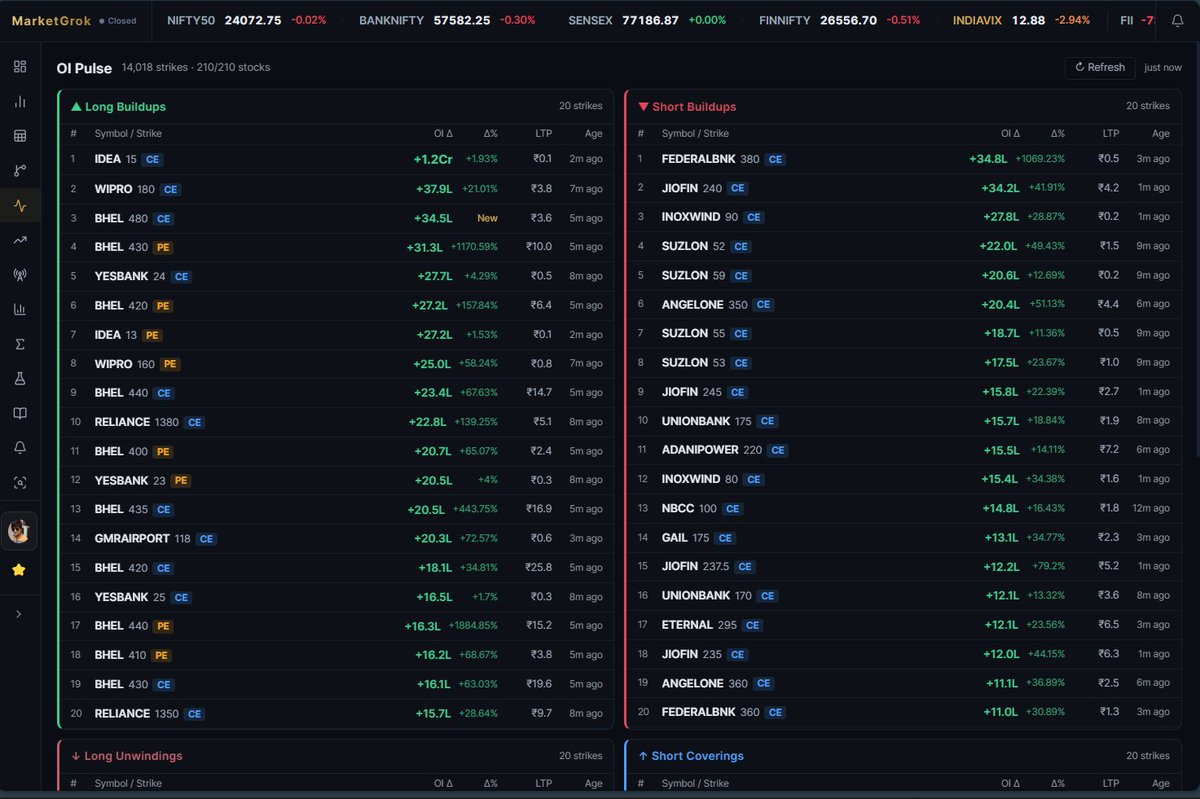The image size is (1200, 799).
Task: Select the ETERNAL 295 CE row
Action: click(x=903, y=625)
